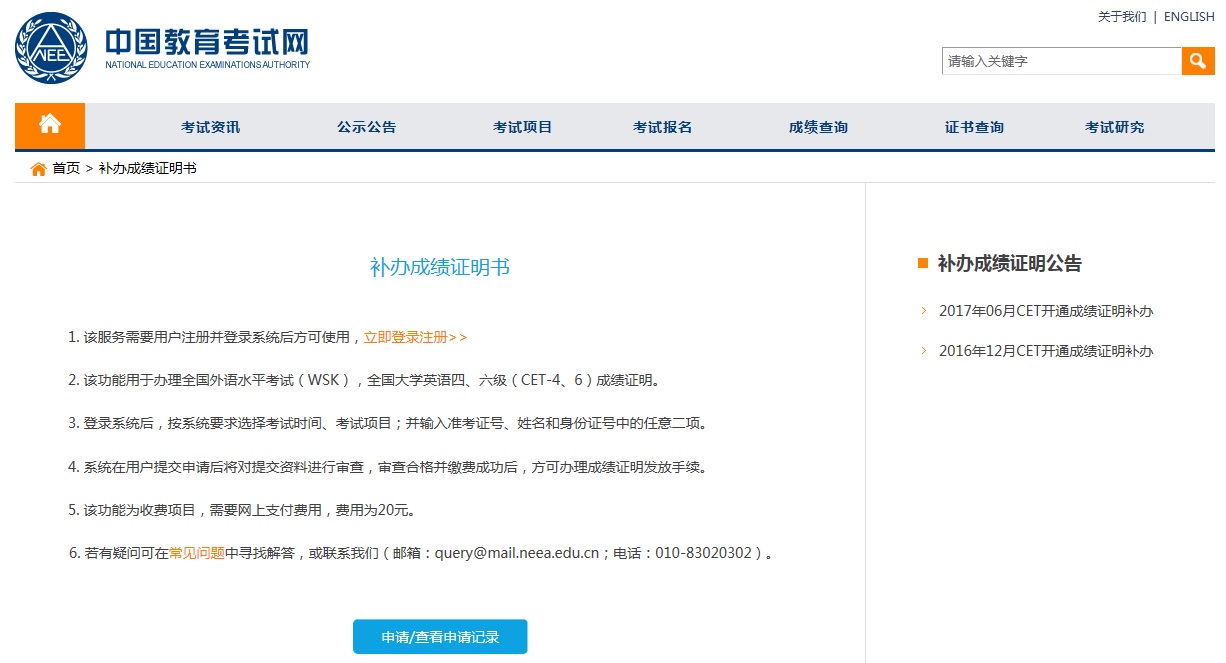This screenshot has width=1226, height=663.
Task: Open the 2017年06月CET开通成绩证明补办 notice
Action: click(1046, 311)
